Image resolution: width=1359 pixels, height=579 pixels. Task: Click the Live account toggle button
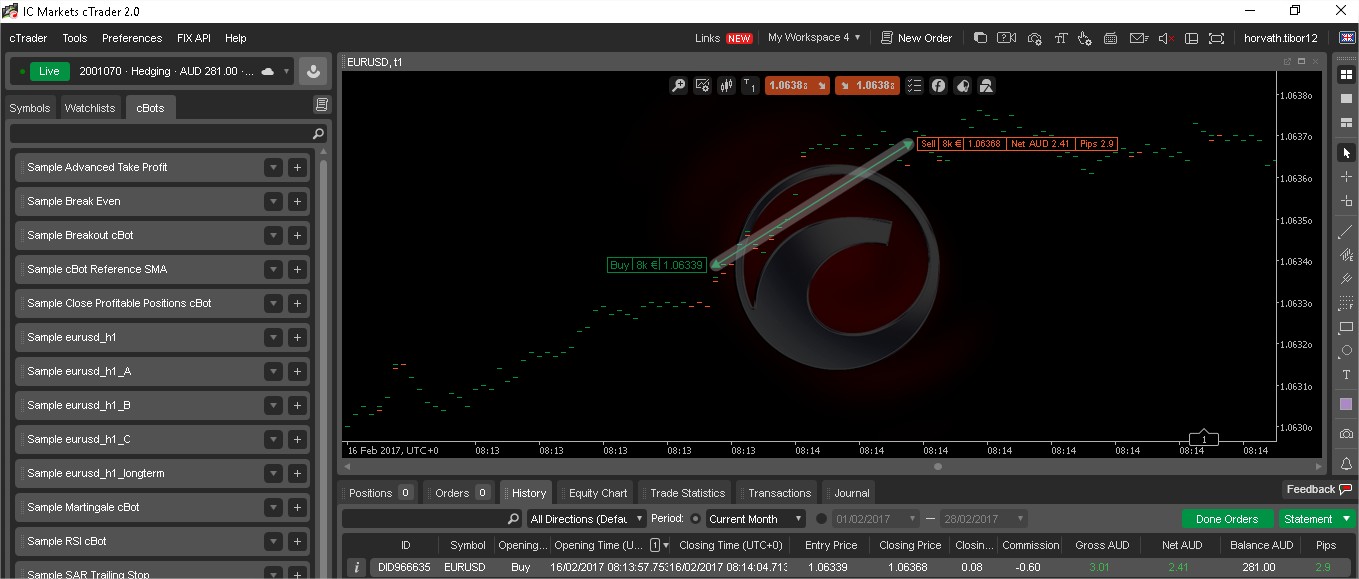[x=49, y=72]
